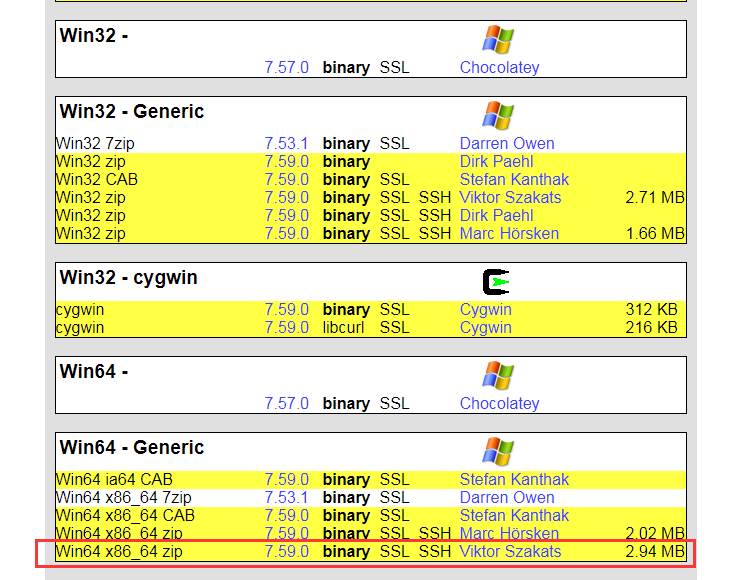The height and width of the screenshot is (580, 742).
Task: Click Darren Owen in the Win32 7zip row
Action: 506,144
